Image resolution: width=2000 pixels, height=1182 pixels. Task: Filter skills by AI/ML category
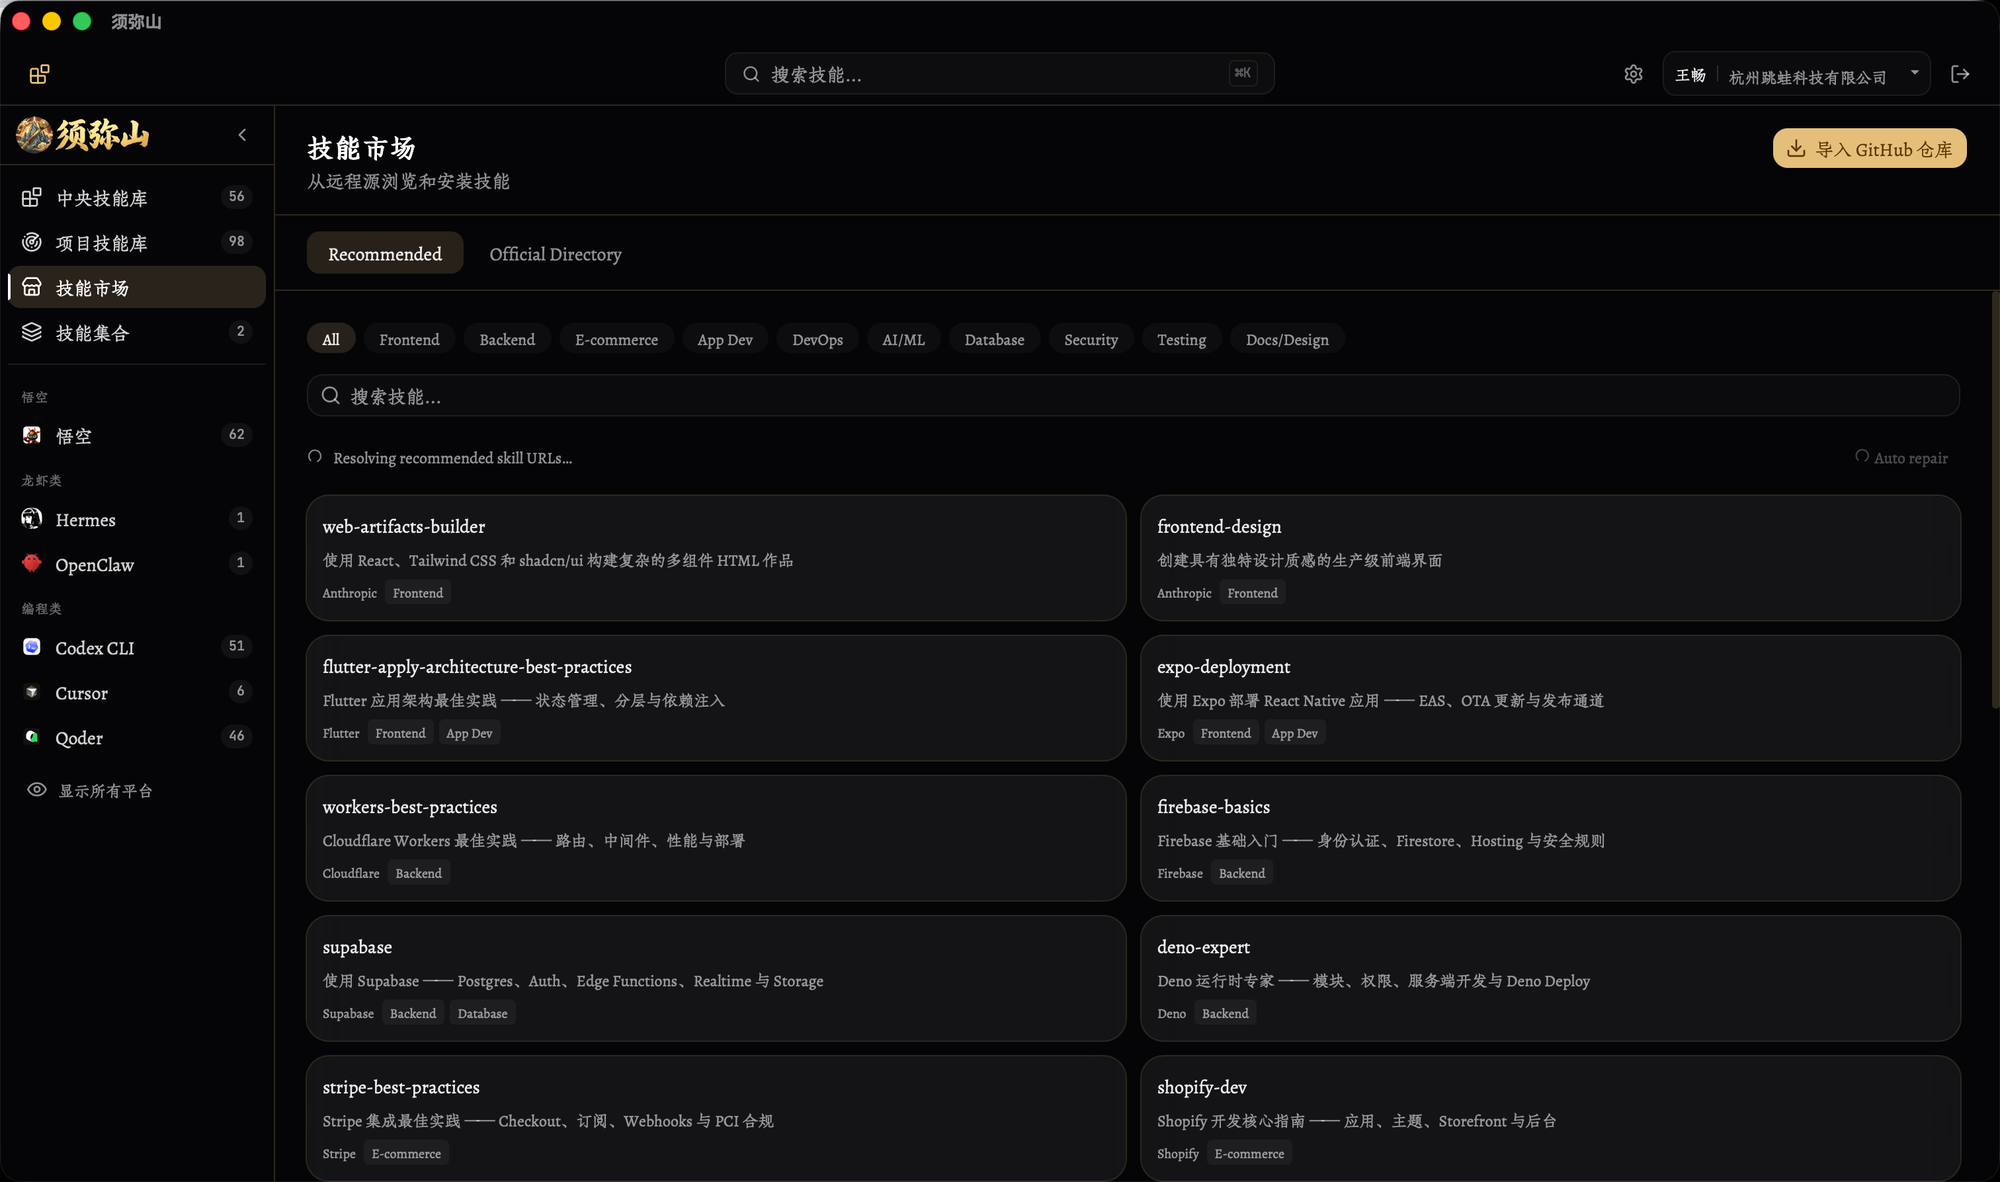(x=903, y=339)
